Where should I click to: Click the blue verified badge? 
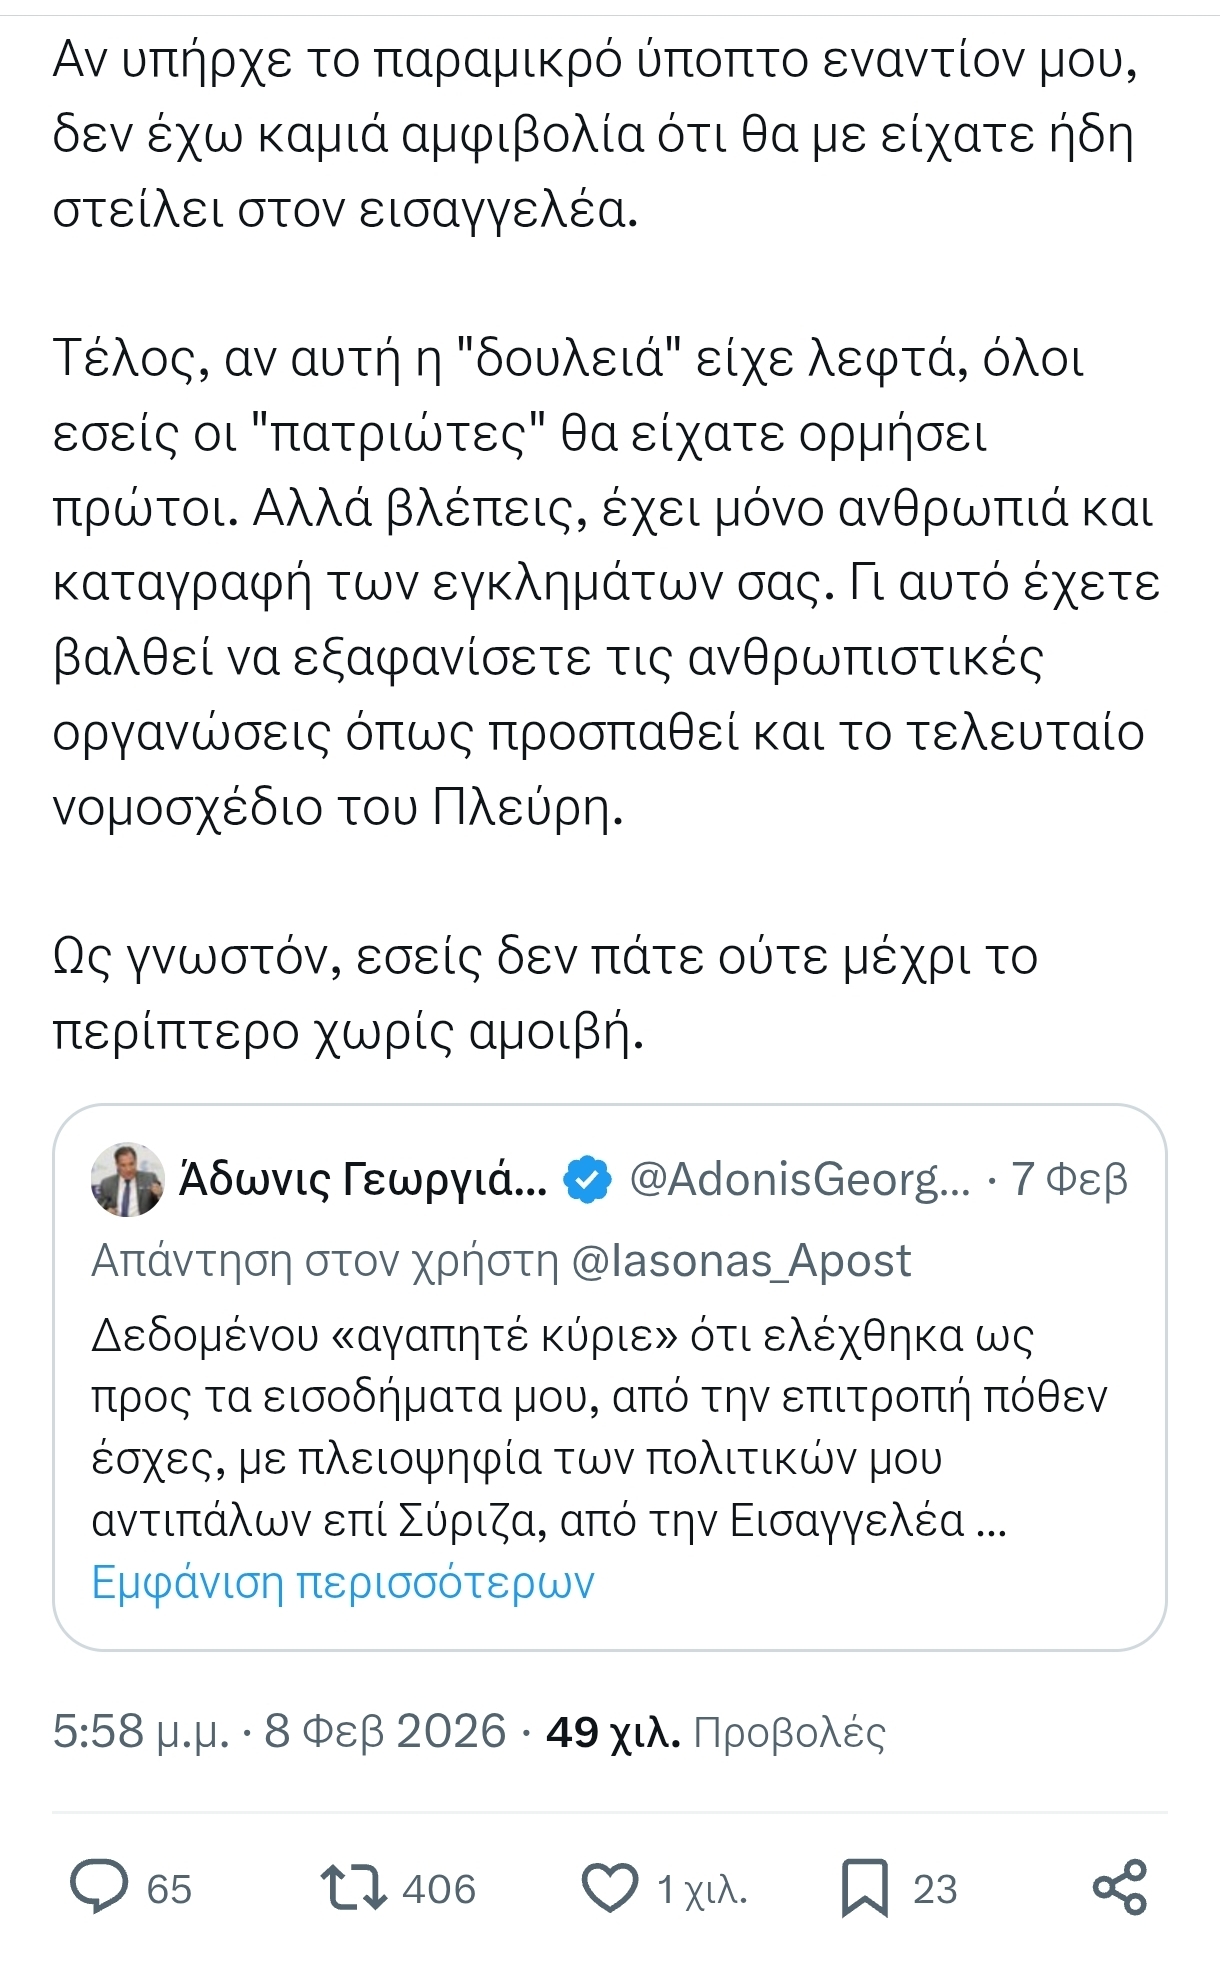(x=588, y=1180)
